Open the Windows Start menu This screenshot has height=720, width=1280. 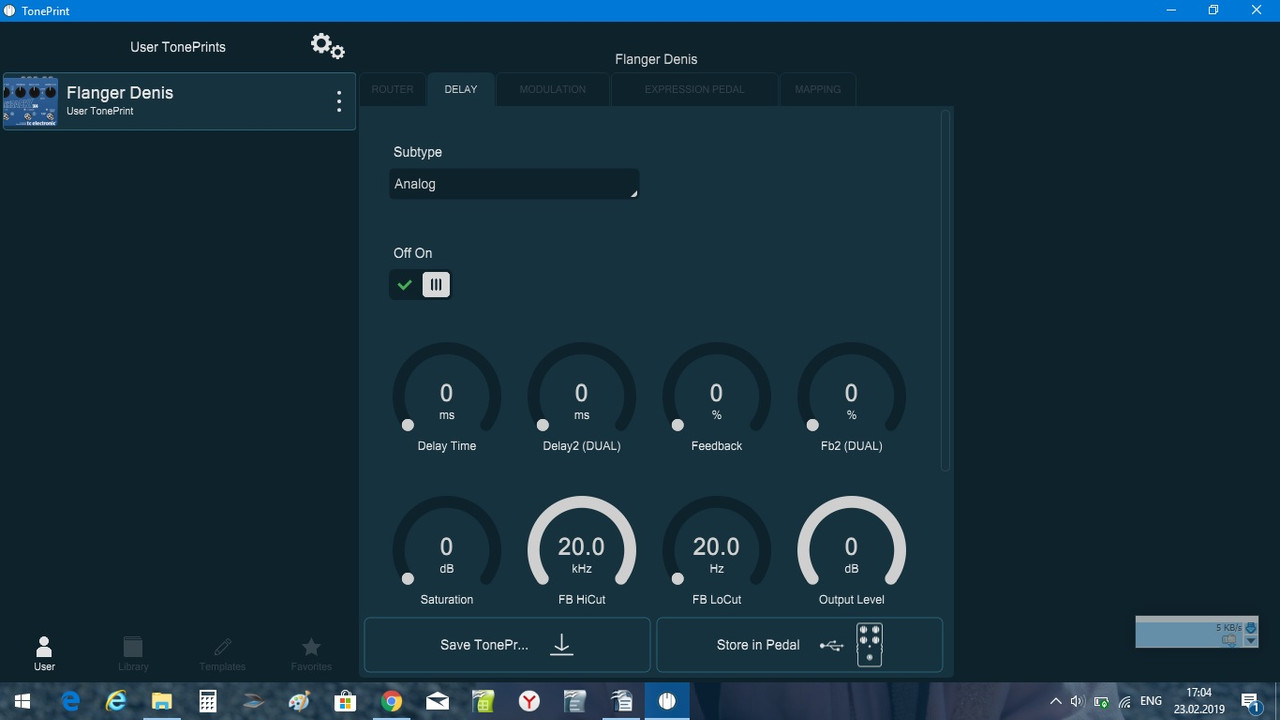[22, 702]
